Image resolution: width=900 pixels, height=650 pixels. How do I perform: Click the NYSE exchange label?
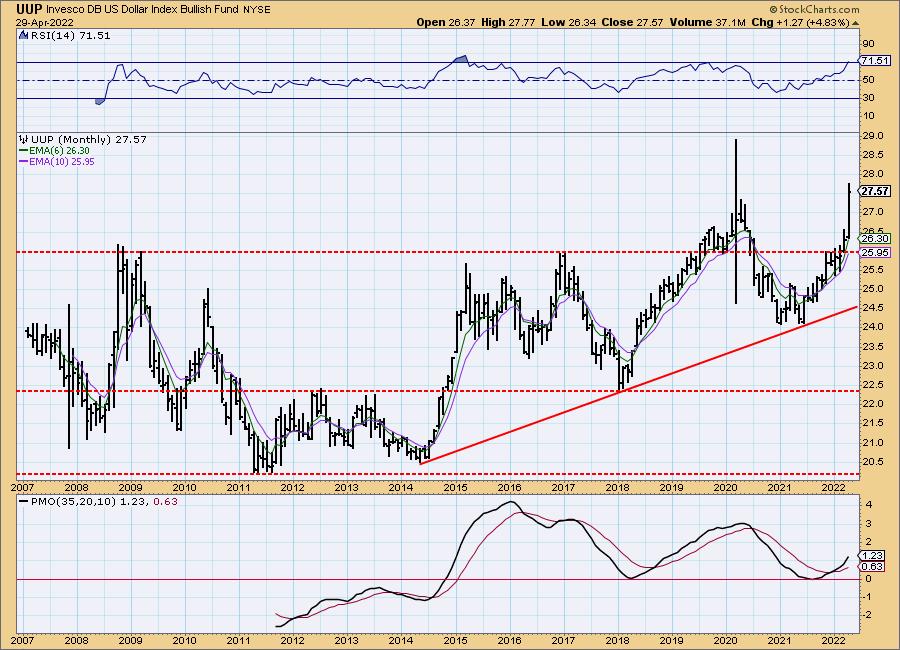pyautogui.click(x=257, y=10)
